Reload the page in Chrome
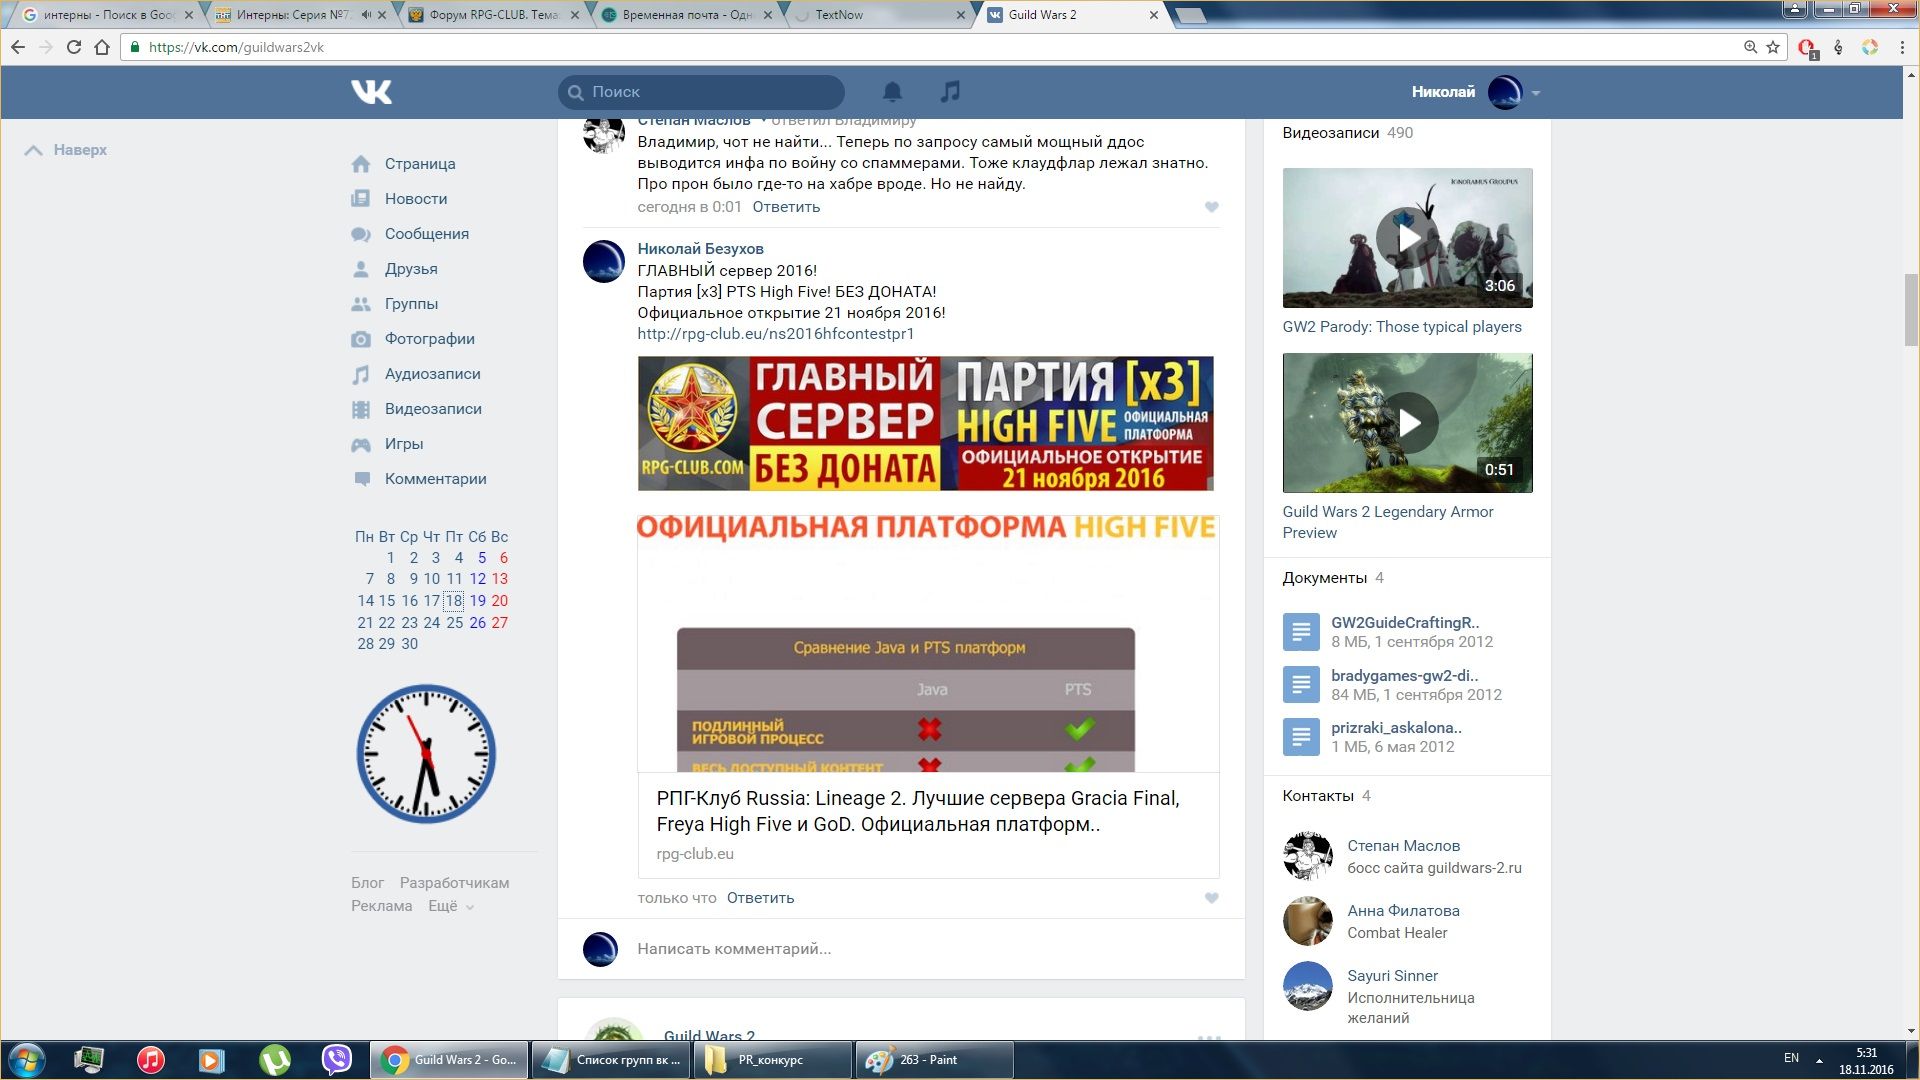This screenshot has width=1920, height=1080. coord(73,47)
